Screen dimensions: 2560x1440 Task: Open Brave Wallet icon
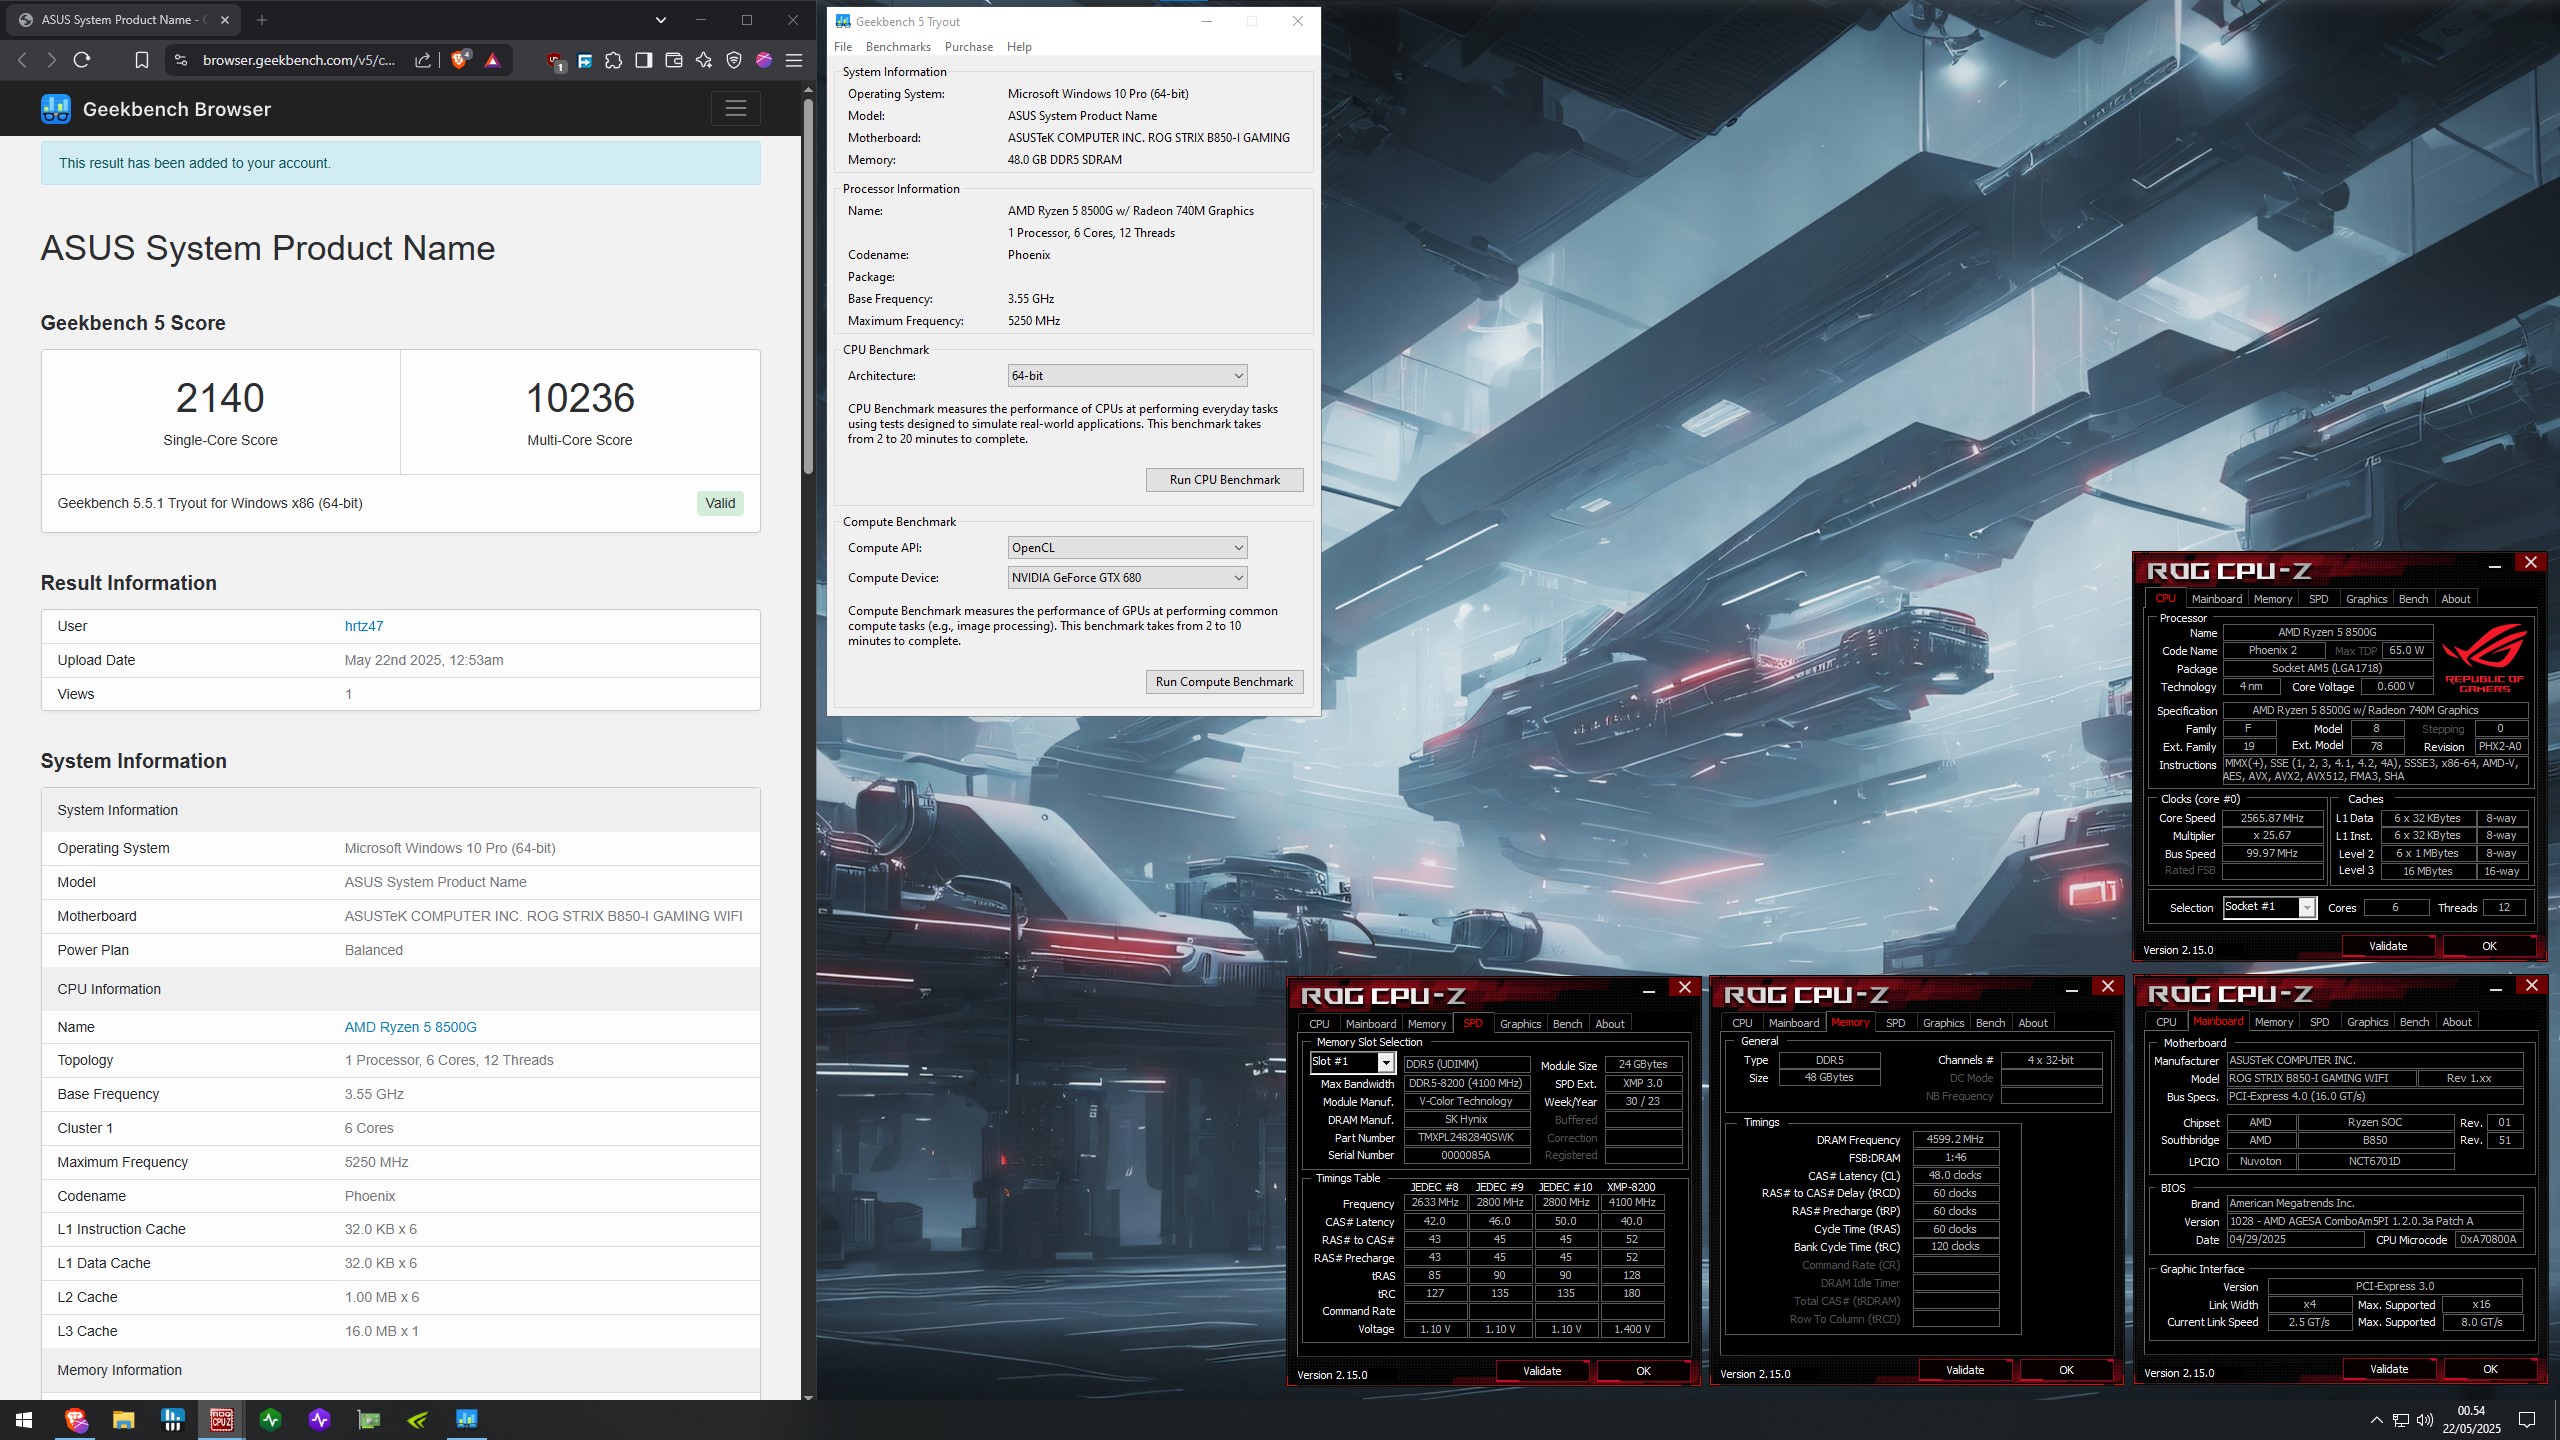click(674, 60)
